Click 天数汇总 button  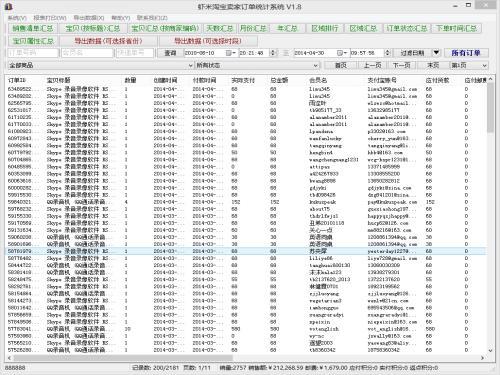(x=219, y=28)
